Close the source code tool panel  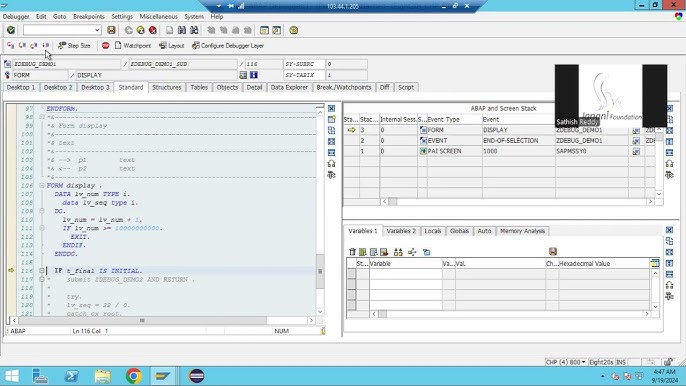click(x=331, y=109)
